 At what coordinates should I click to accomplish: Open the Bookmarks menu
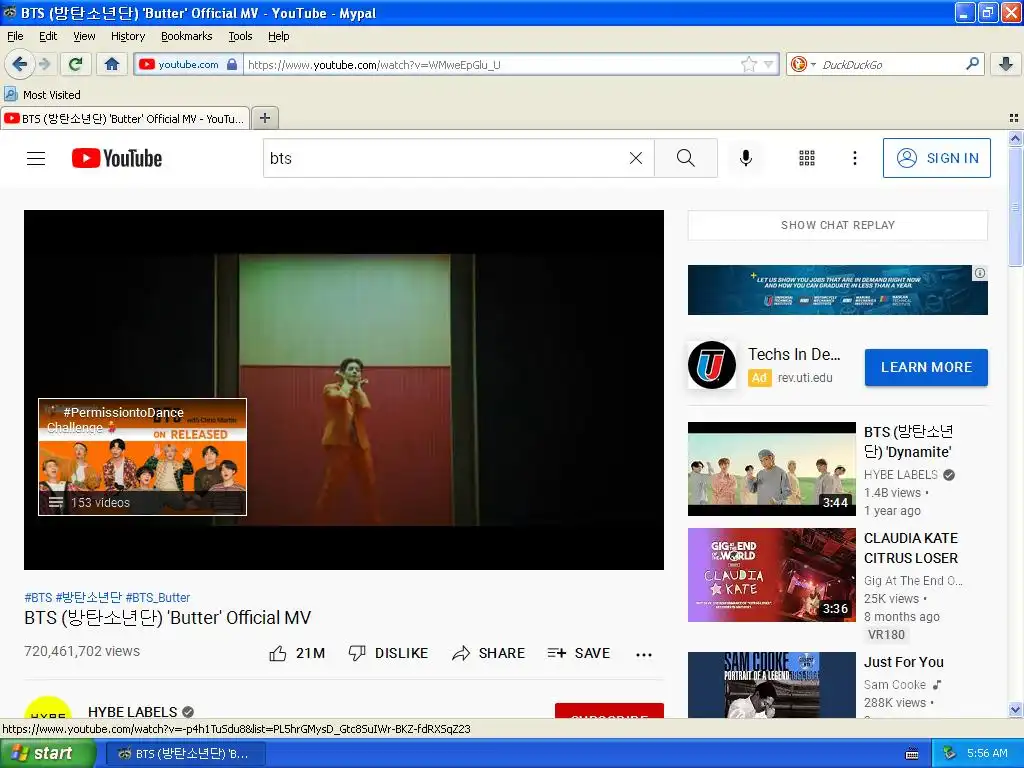(x=186, y=36)
